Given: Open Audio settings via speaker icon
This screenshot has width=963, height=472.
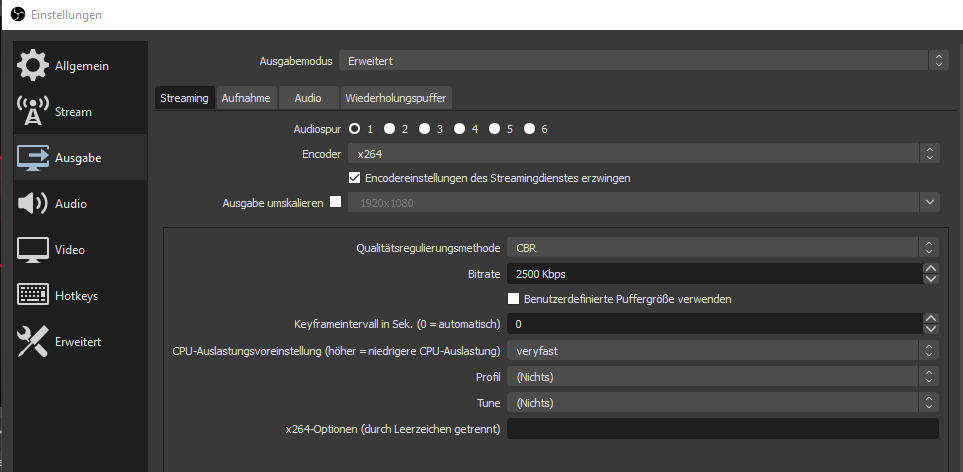Looking at the screenshot, I should click(33, 204).
